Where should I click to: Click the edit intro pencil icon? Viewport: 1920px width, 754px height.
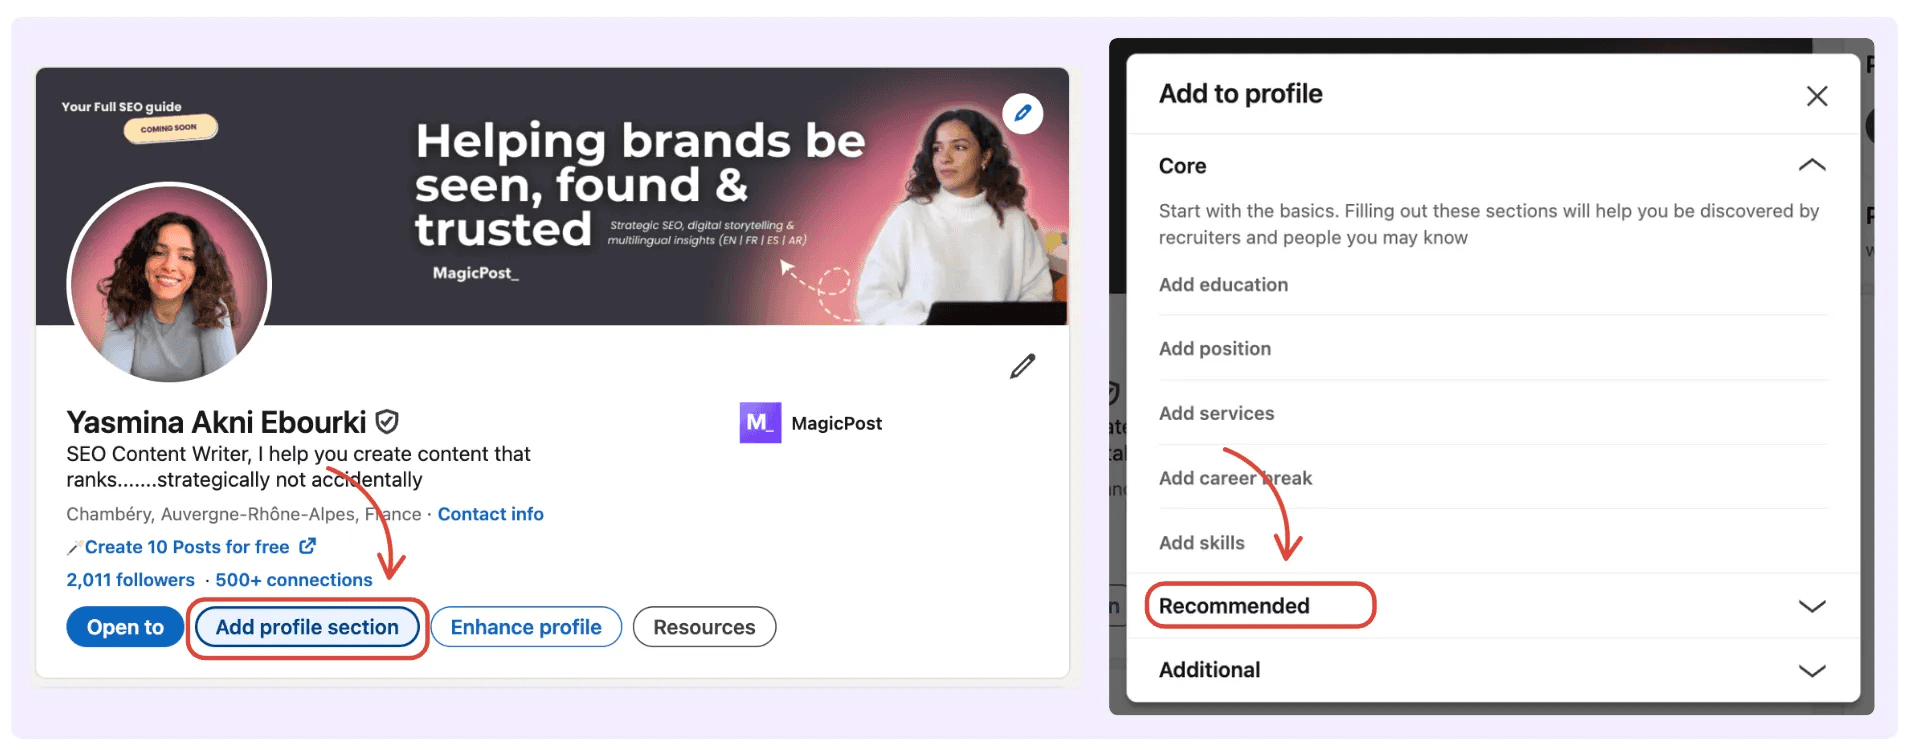(x=1022, y=366)
